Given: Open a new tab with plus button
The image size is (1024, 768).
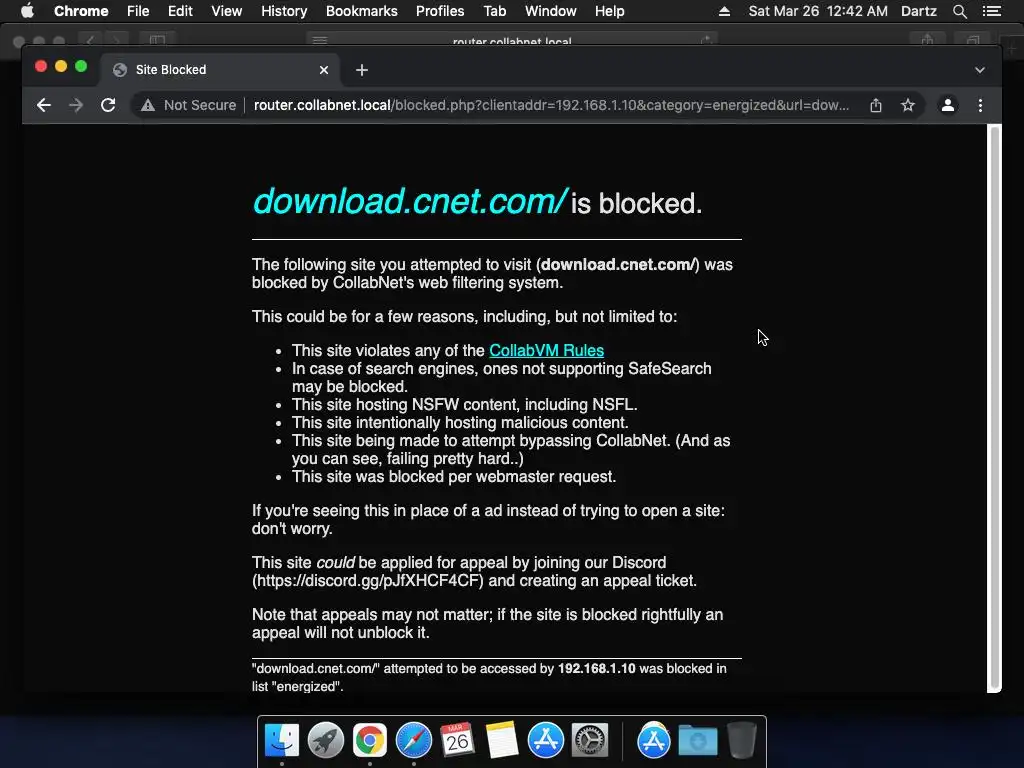Looking at the screenshot, I should 362,70.
